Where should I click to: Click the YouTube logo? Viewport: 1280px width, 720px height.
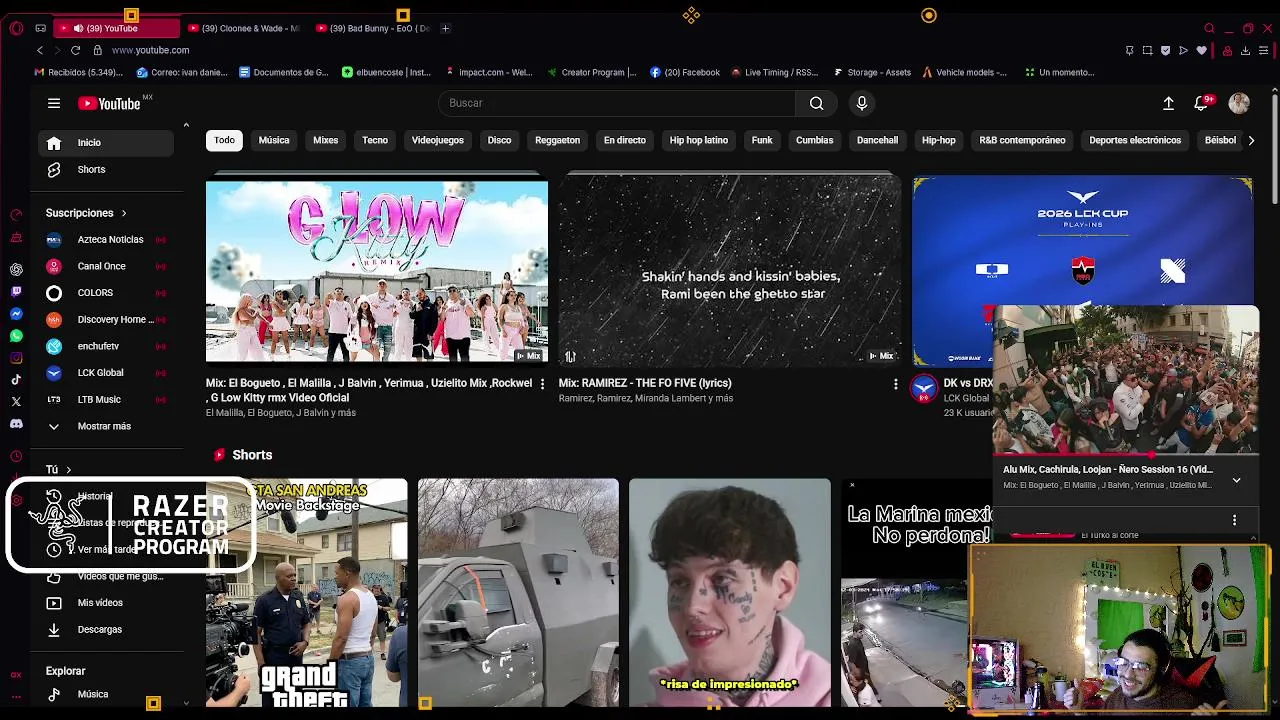(109, 103)
